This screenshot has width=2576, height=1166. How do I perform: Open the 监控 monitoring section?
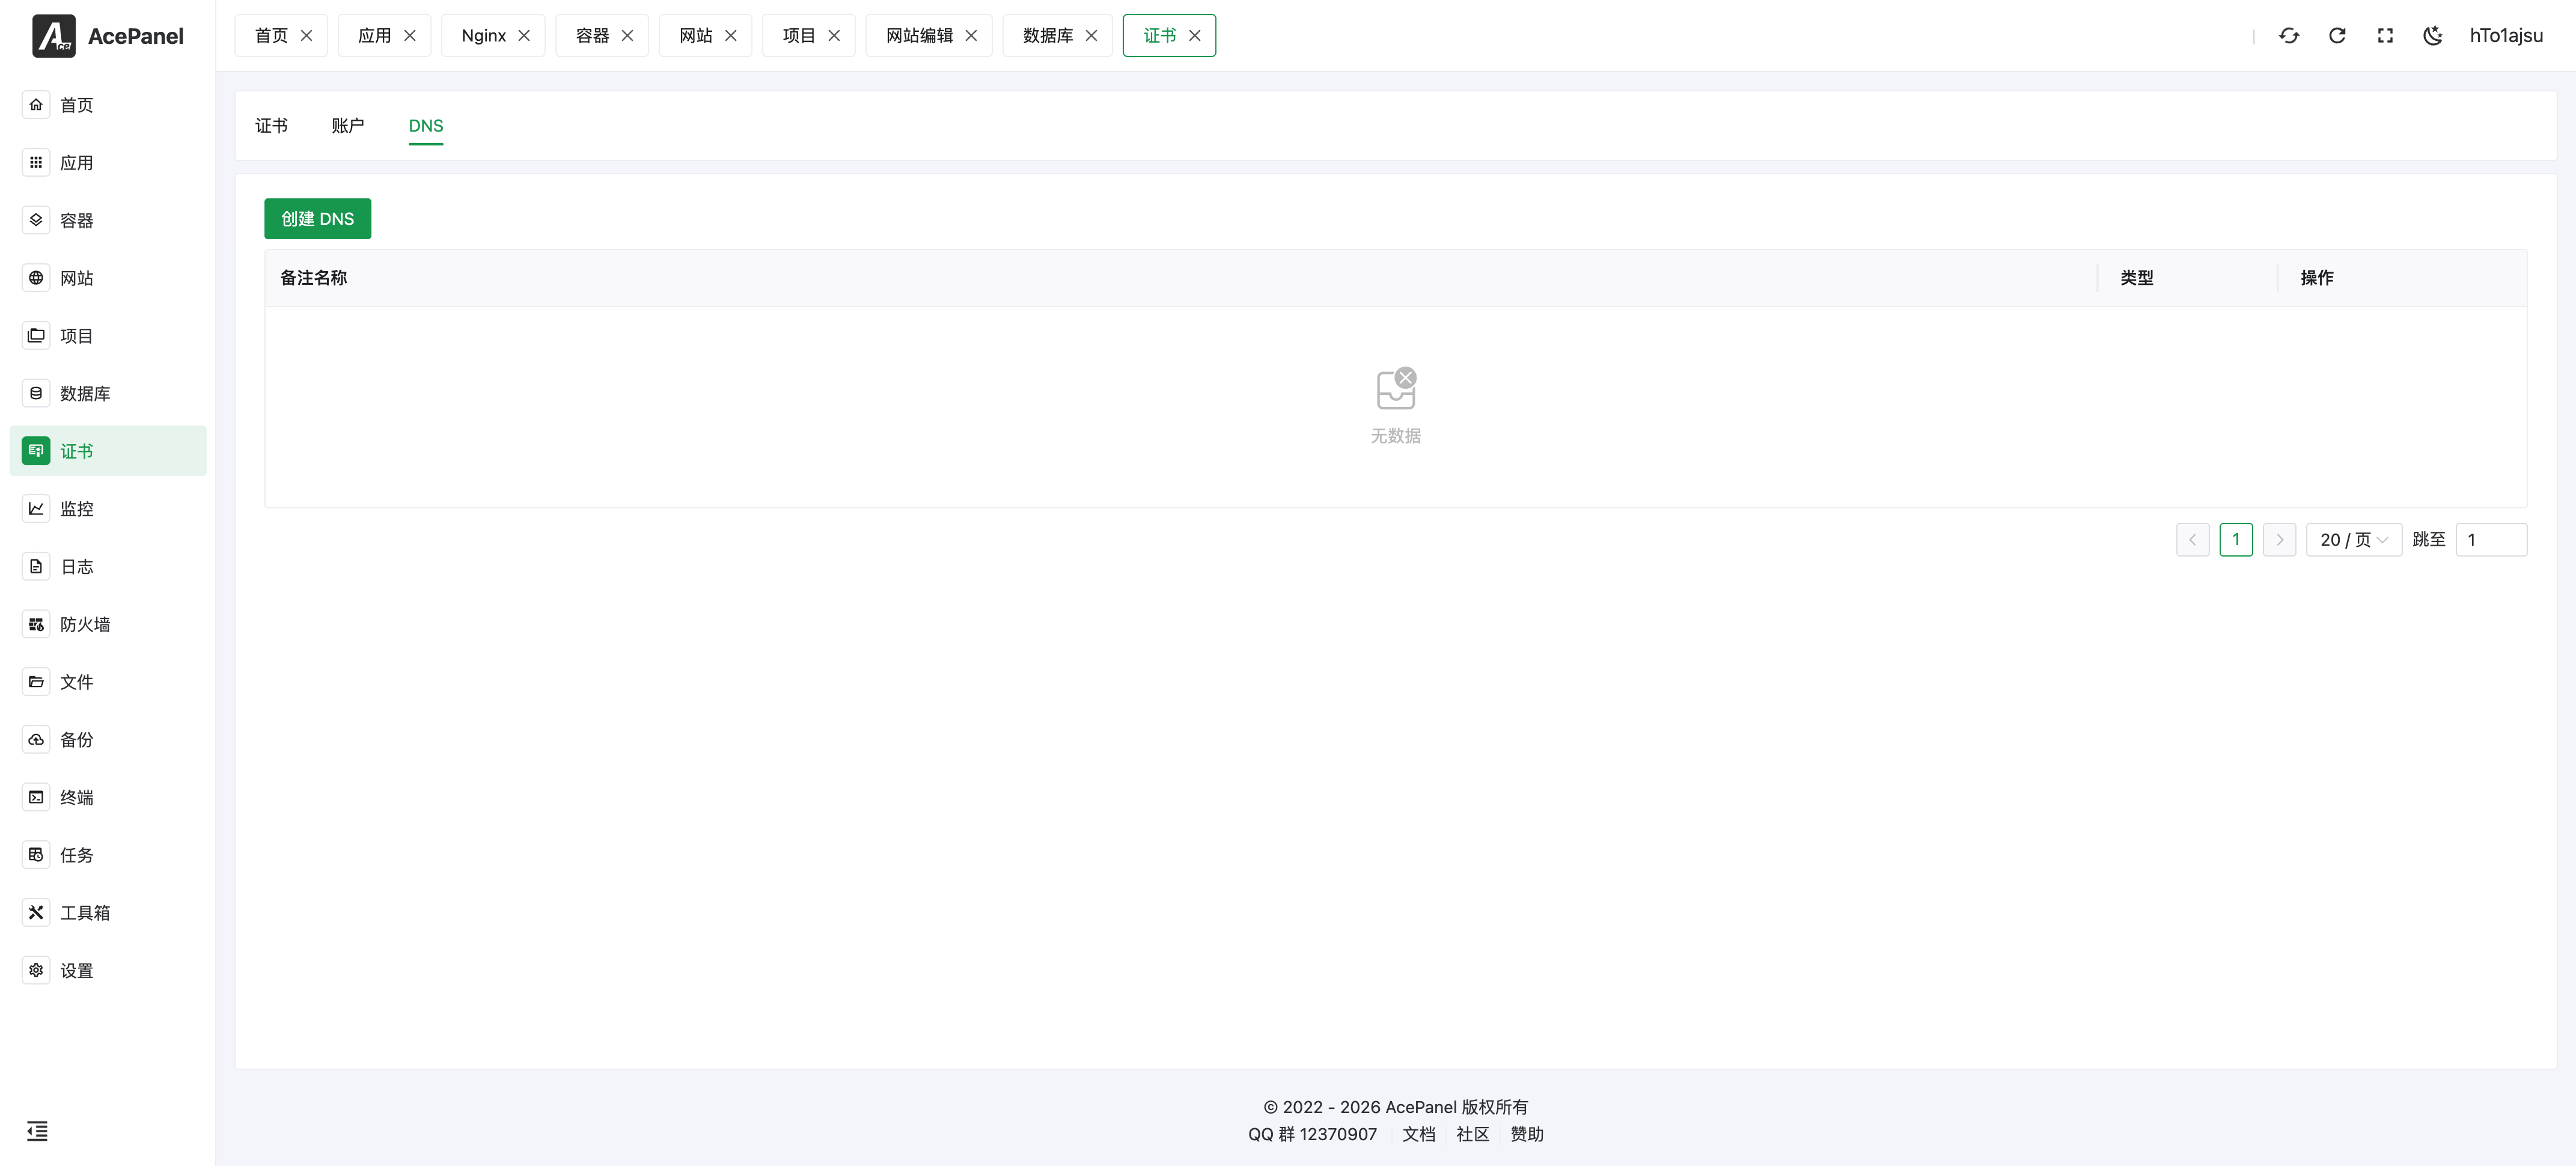75,508
